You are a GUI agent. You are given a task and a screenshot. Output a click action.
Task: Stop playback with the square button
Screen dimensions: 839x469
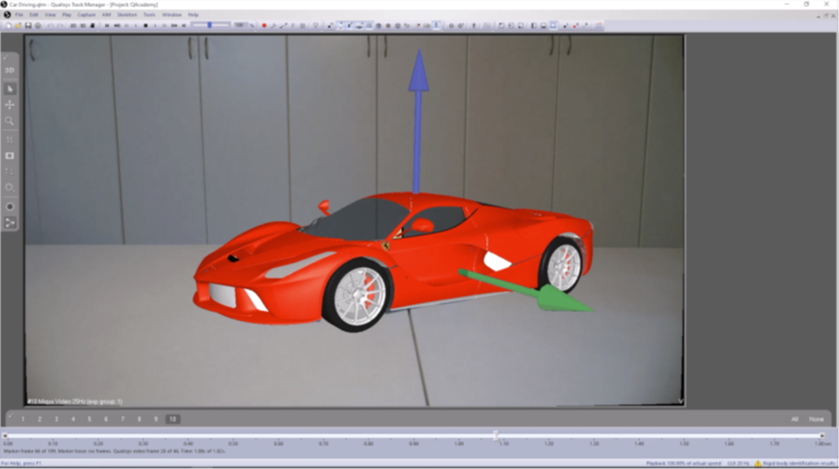click(146, 26)
